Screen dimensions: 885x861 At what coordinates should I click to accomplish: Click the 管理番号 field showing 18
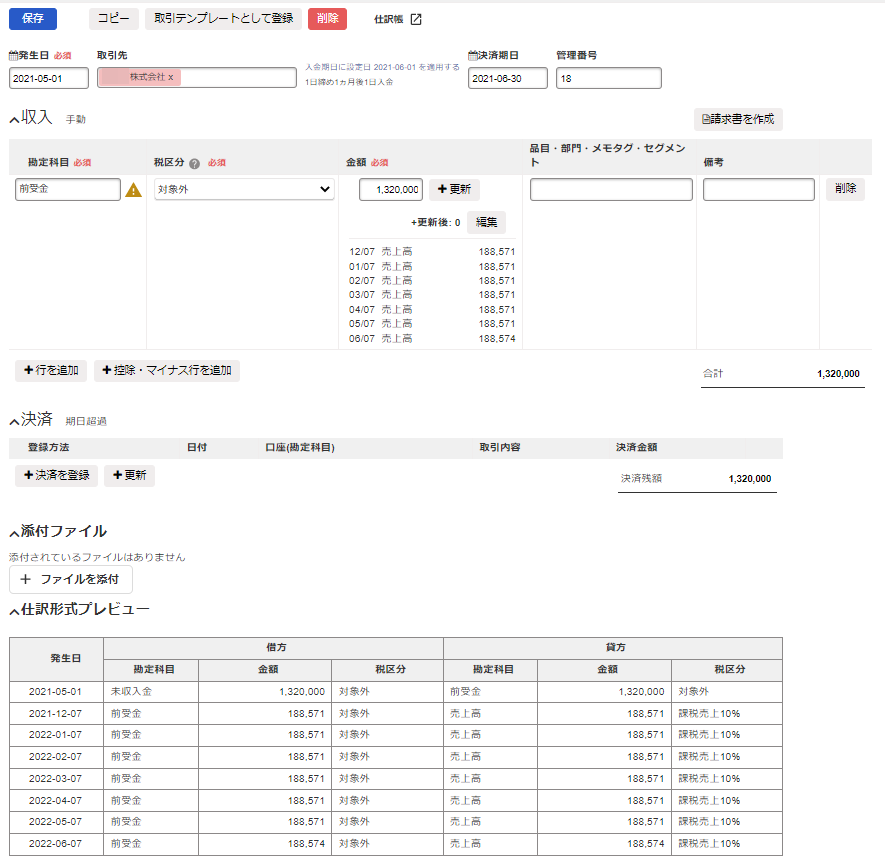(x=608, y=78)
